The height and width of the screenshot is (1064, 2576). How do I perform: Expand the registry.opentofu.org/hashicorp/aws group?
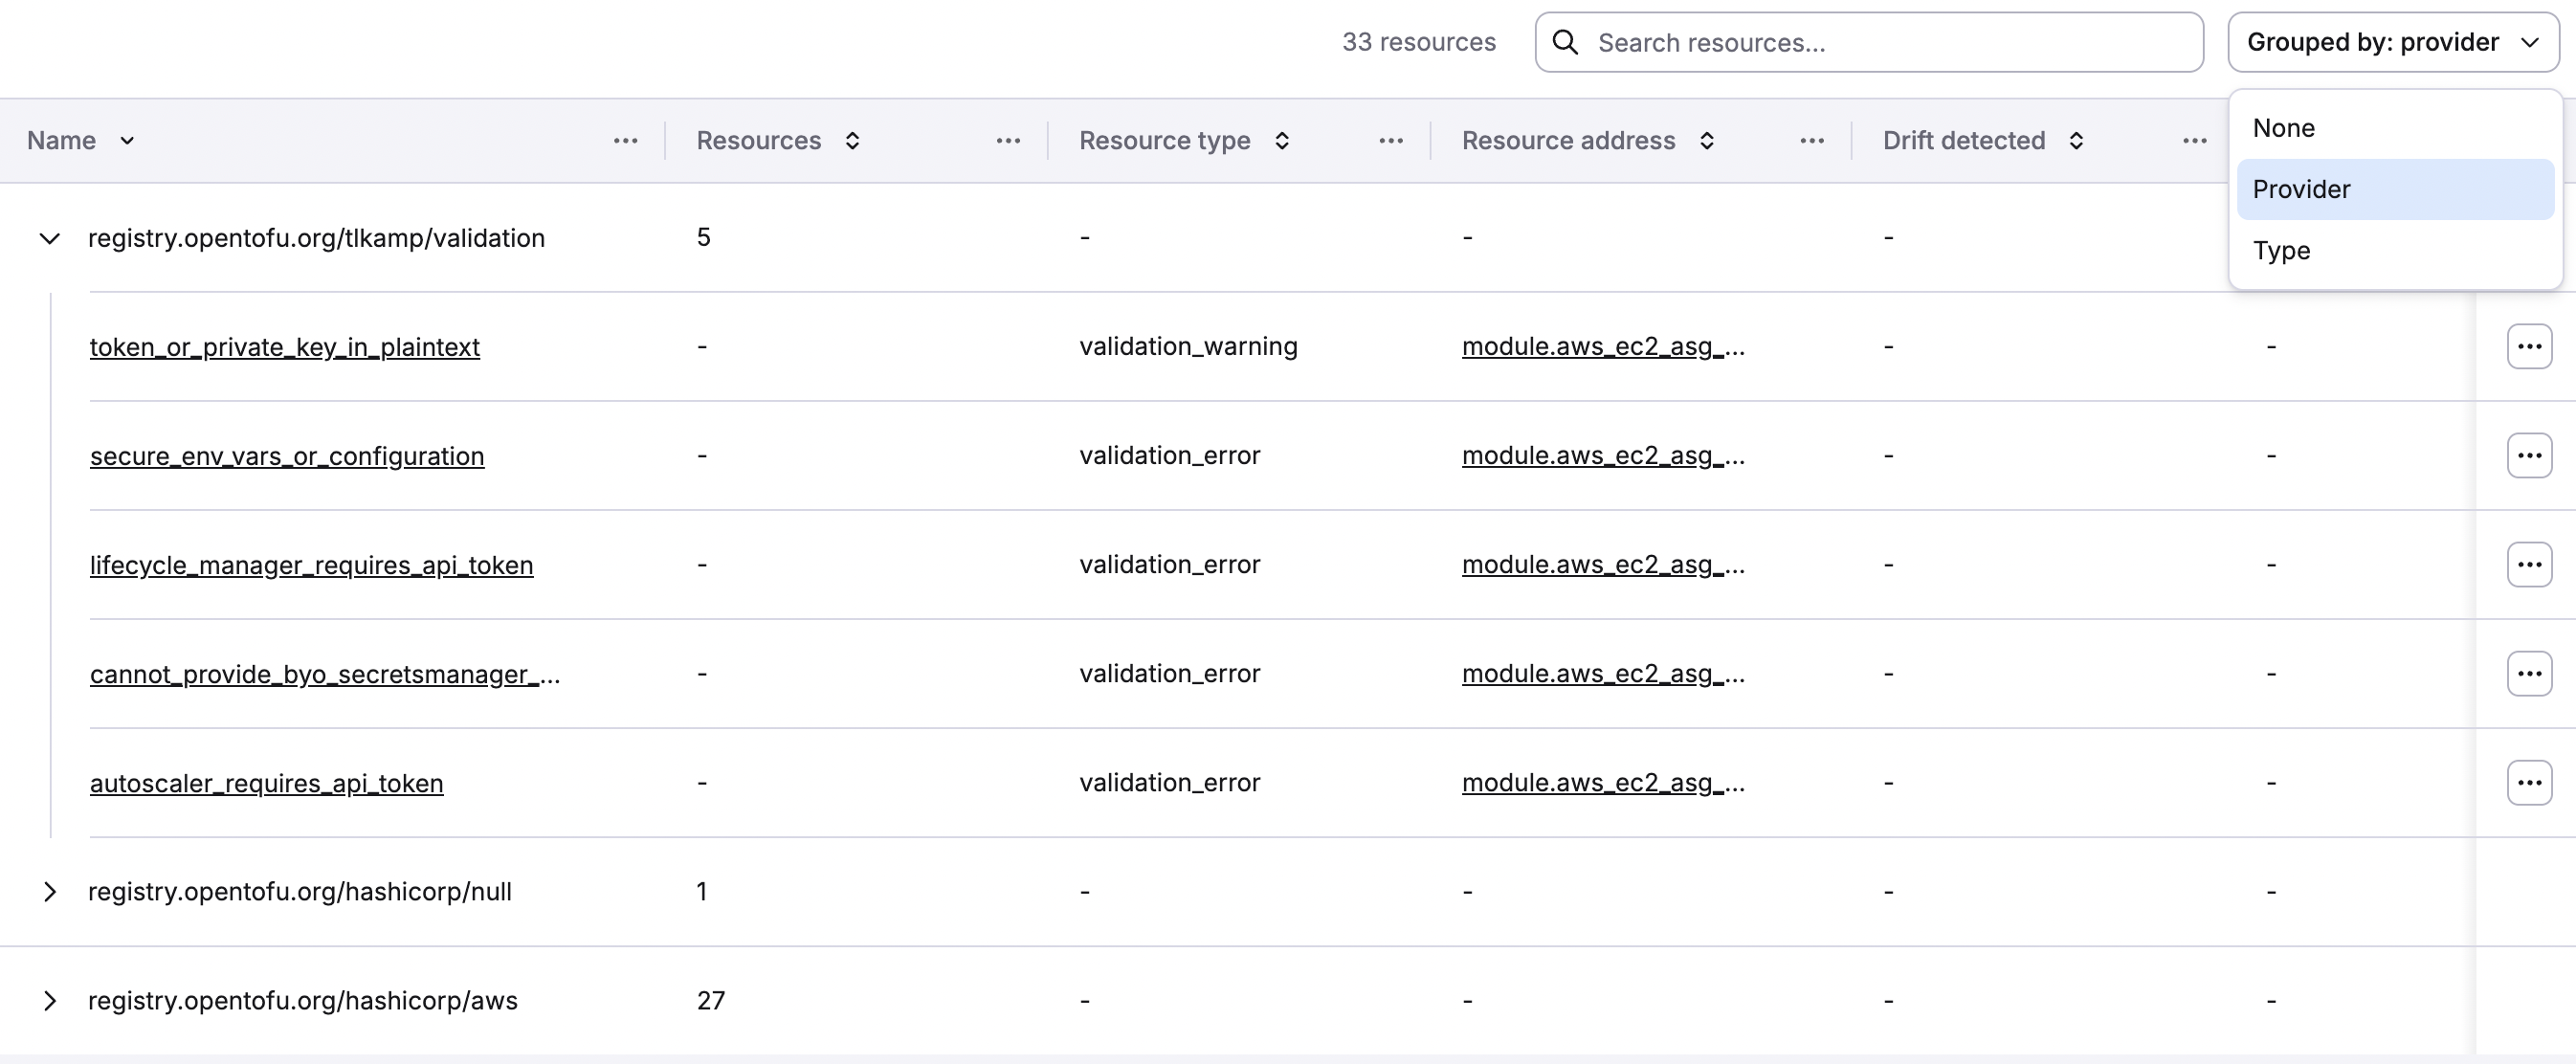(50, 999)
